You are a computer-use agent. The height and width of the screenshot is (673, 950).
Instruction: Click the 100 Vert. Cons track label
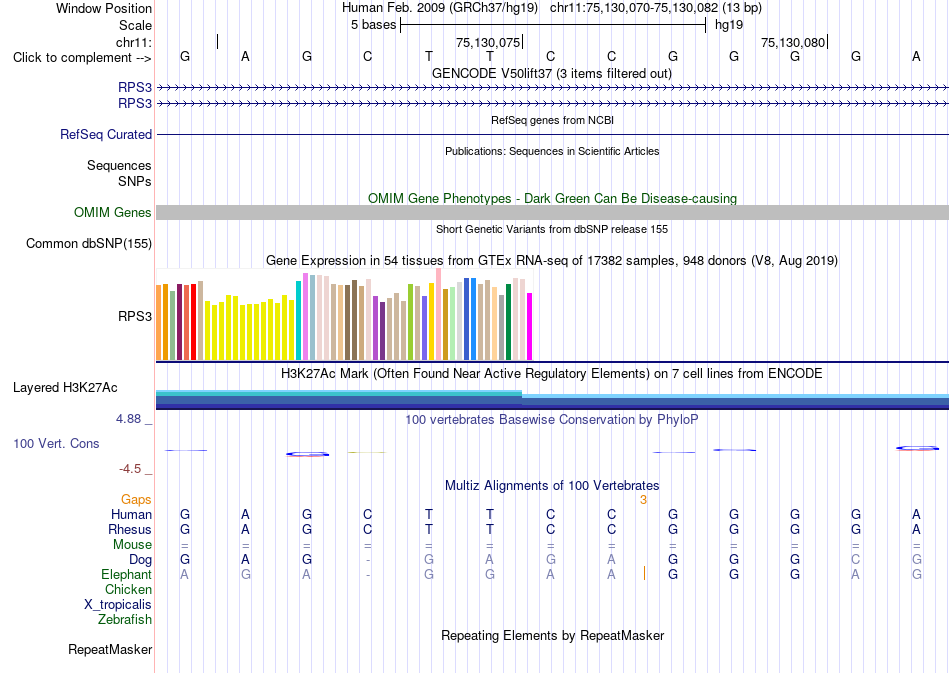pos(56,443)
